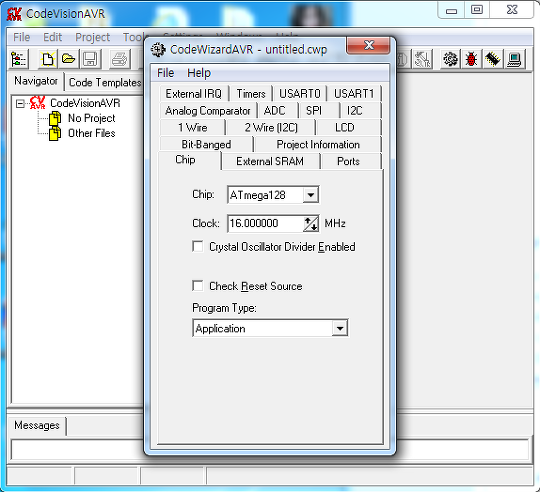Open the ADC tab
This screenshot has height=492, width=540.
[x=274, y=111]
